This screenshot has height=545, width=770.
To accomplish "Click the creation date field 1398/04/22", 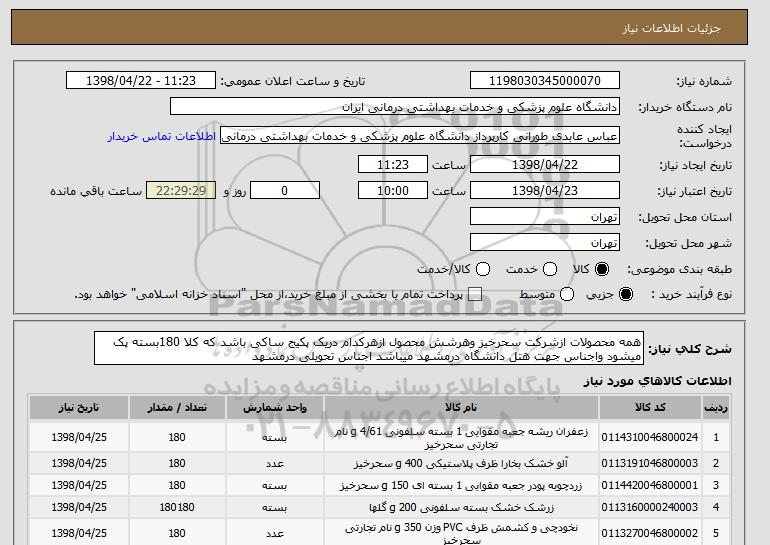I will (545, 164).
